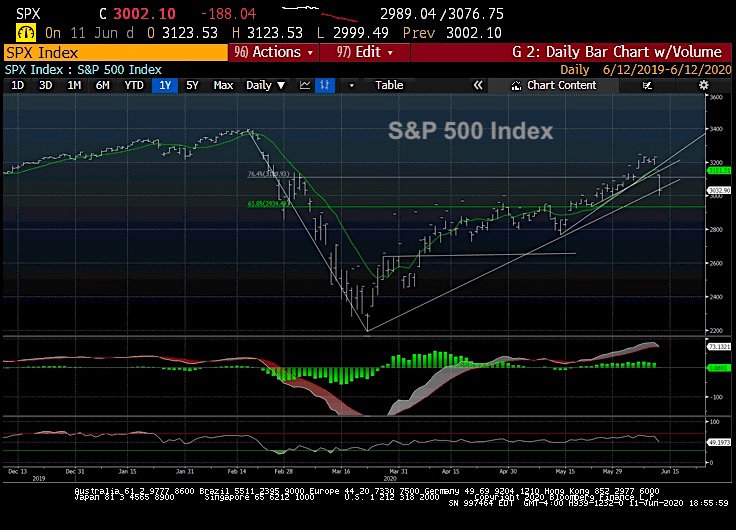Select the line chart type icon
Viewport: 736px width, 530px height.
[x=305, y=85]
